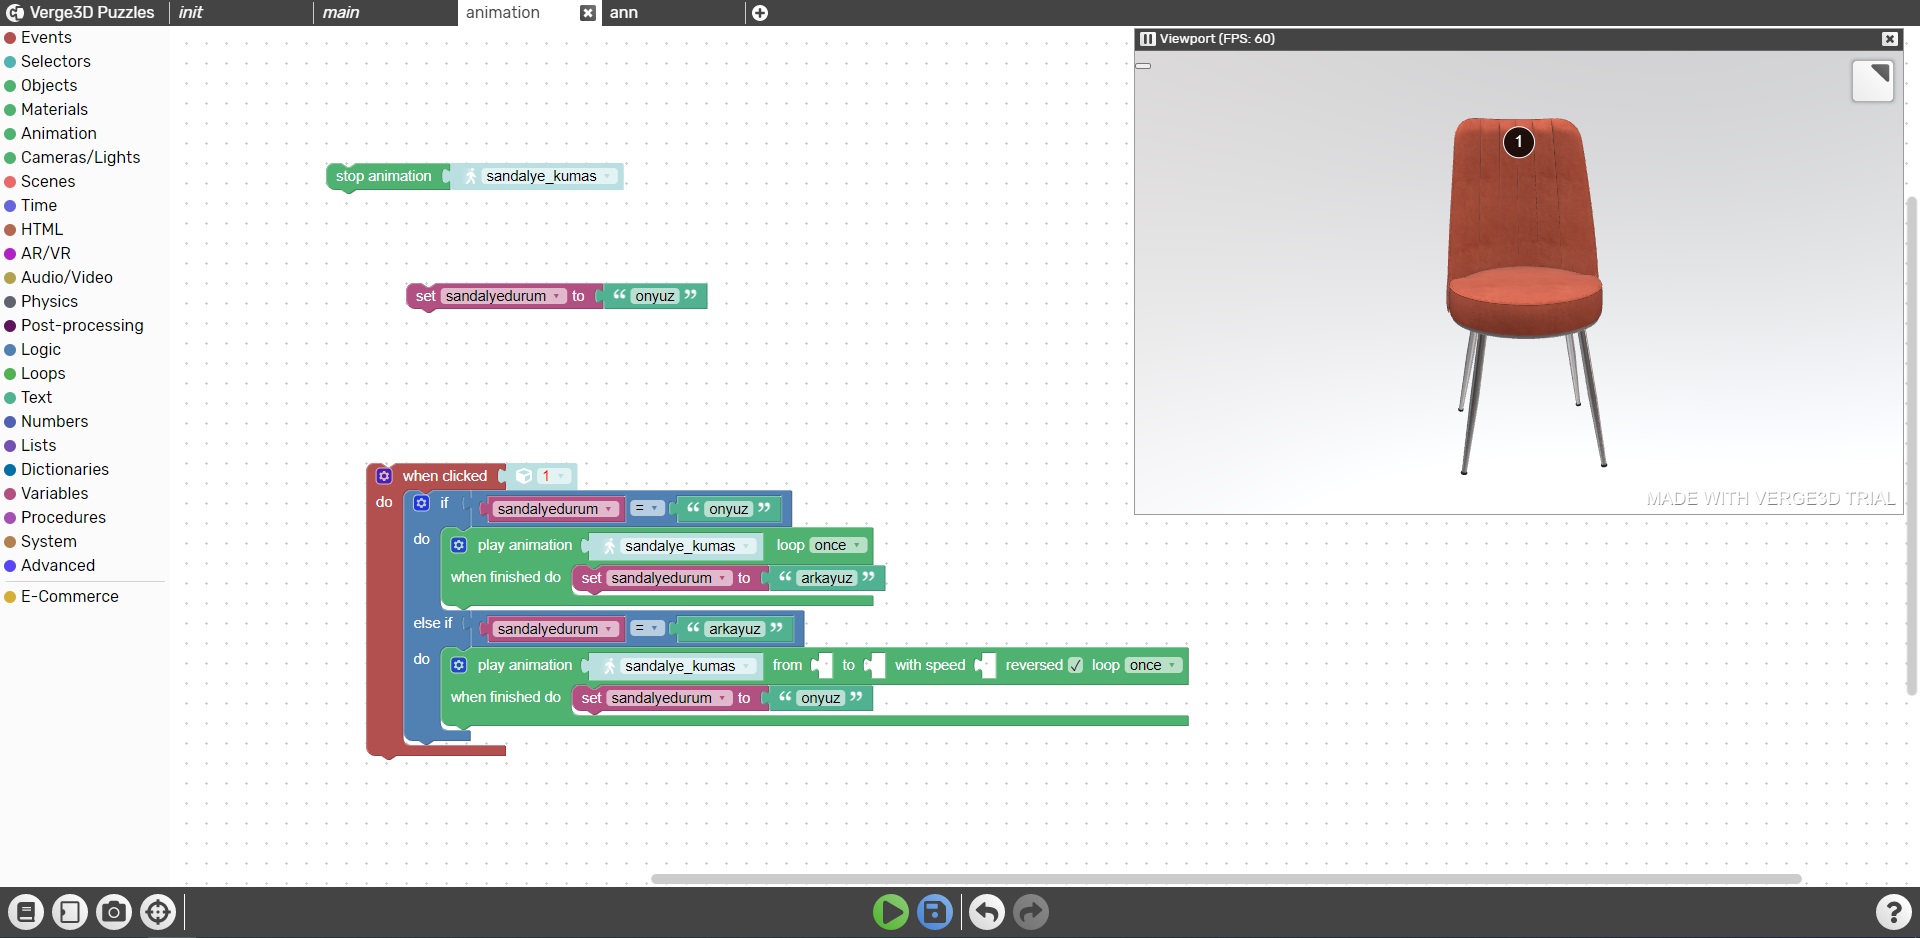Click the gear icon on the if block
Screen dimensions: 1920x938
click(x=422, y=503)
